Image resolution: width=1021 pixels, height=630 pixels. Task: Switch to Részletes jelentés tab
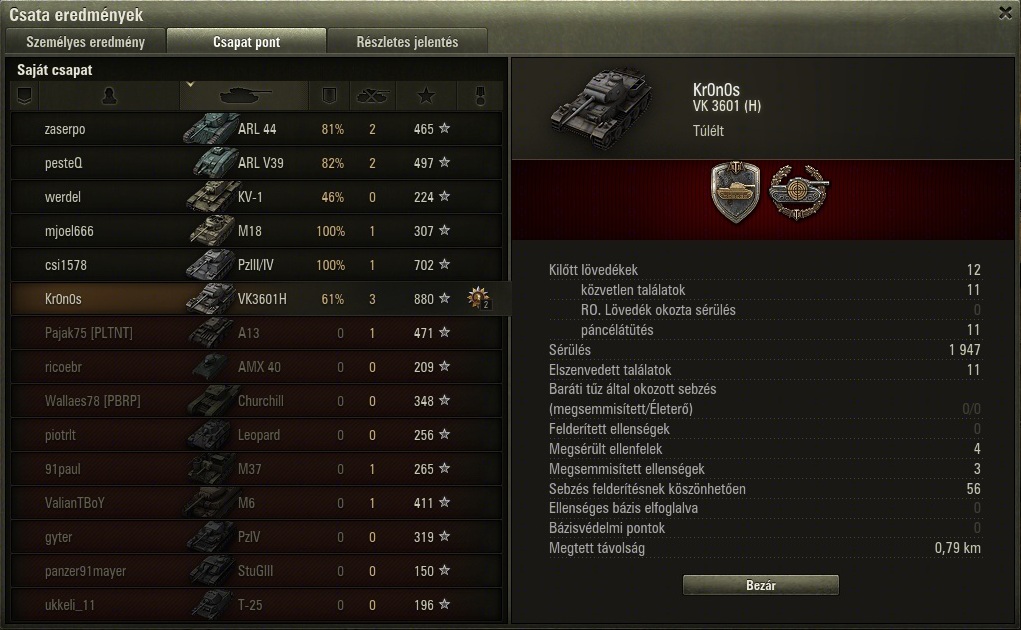(407, 42)
